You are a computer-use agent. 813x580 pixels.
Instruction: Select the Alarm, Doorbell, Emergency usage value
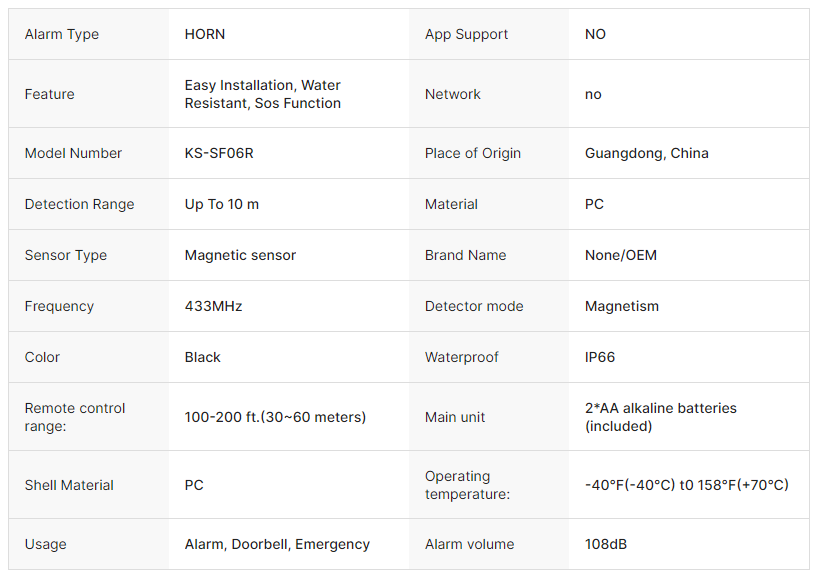277,544
